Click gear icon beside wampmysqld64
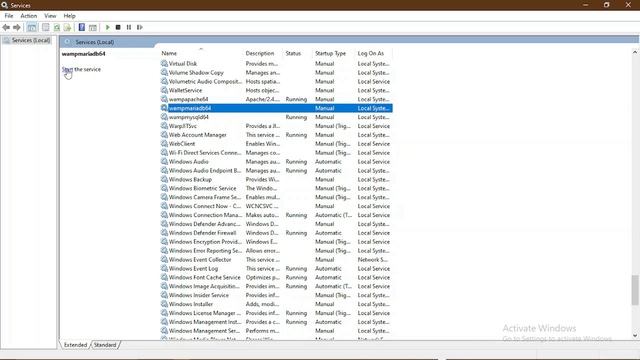 click(x=164, y=117)
